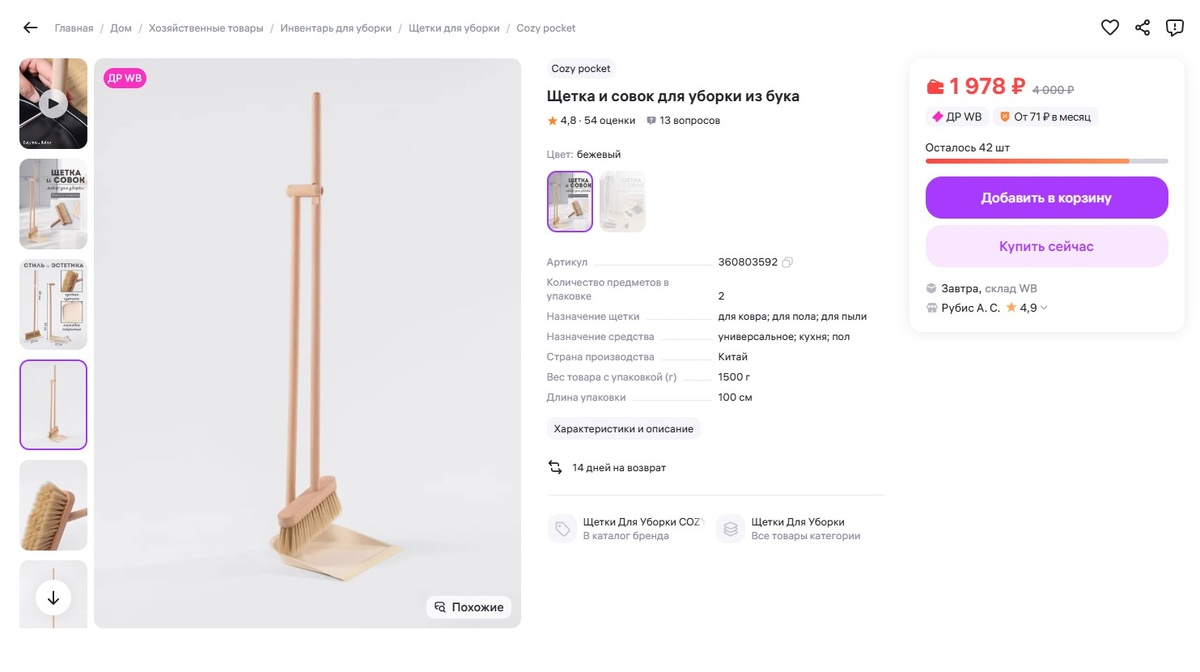Expand seller Рубис А. С. rating chevron
Screen dimensions: 1200x672
(1044, 308)
